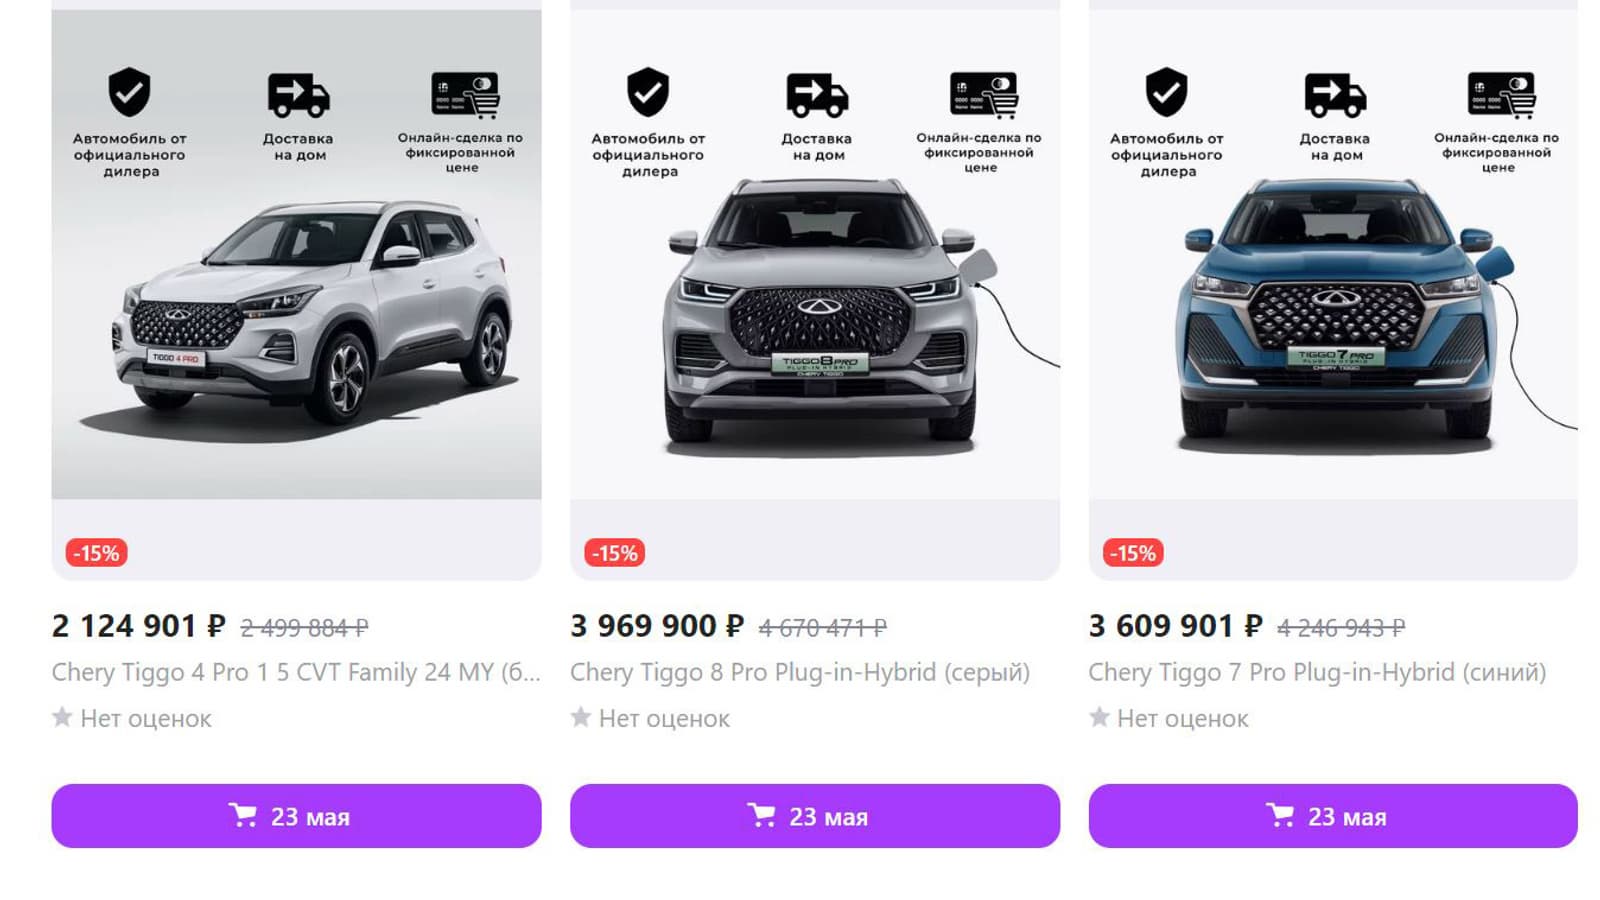Click the online deal card icon on Tiggo 7 card
This screenshot has height=900, width=1600.
tap(1502, 95)
